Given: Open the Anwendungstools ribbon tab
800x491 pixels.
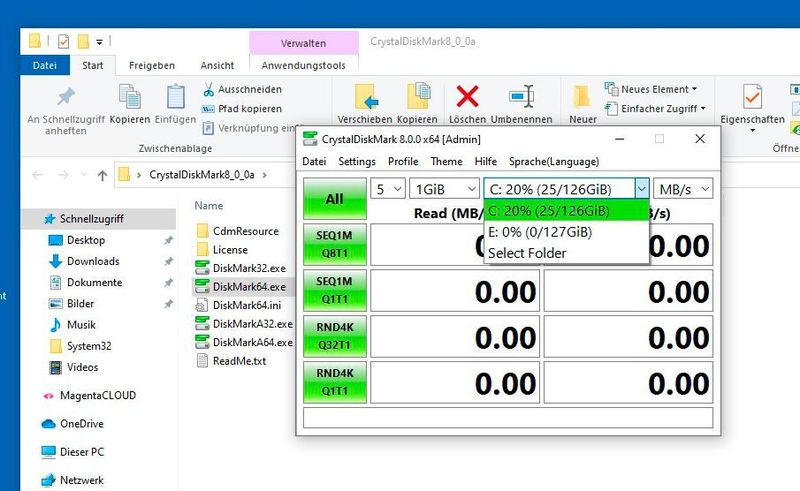Looking at the screenshot, I should click(x=303, y=65).
